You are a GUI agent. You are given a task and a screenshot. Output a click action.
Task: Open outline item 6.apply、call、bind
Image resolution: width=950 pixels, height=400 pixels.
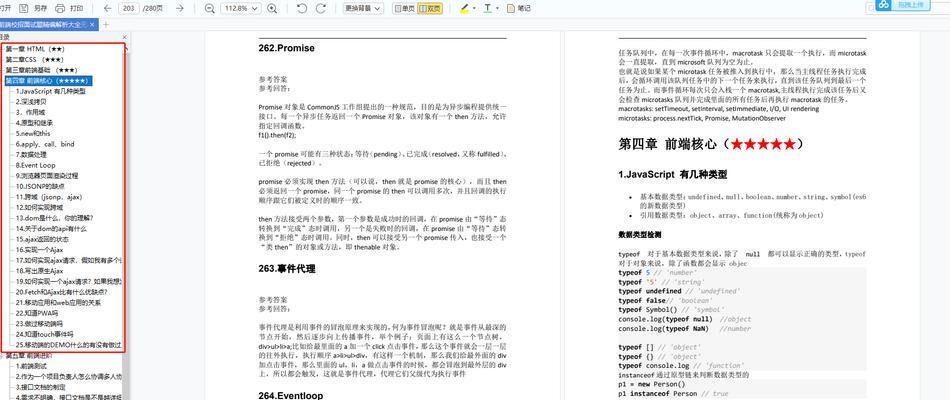45,144
